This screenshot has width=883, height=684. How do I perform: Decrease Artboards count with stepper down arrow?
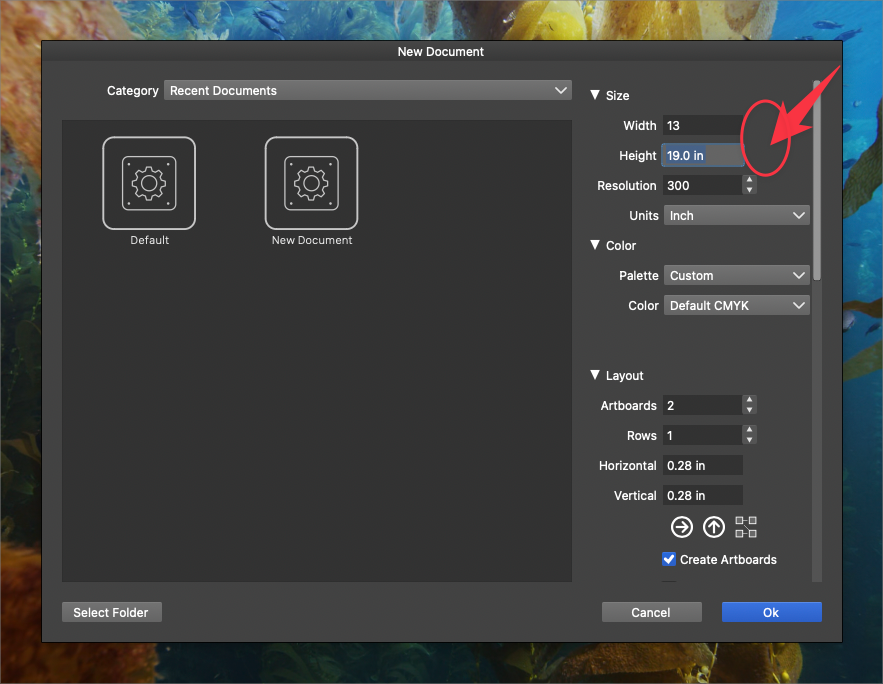(749, 410)
